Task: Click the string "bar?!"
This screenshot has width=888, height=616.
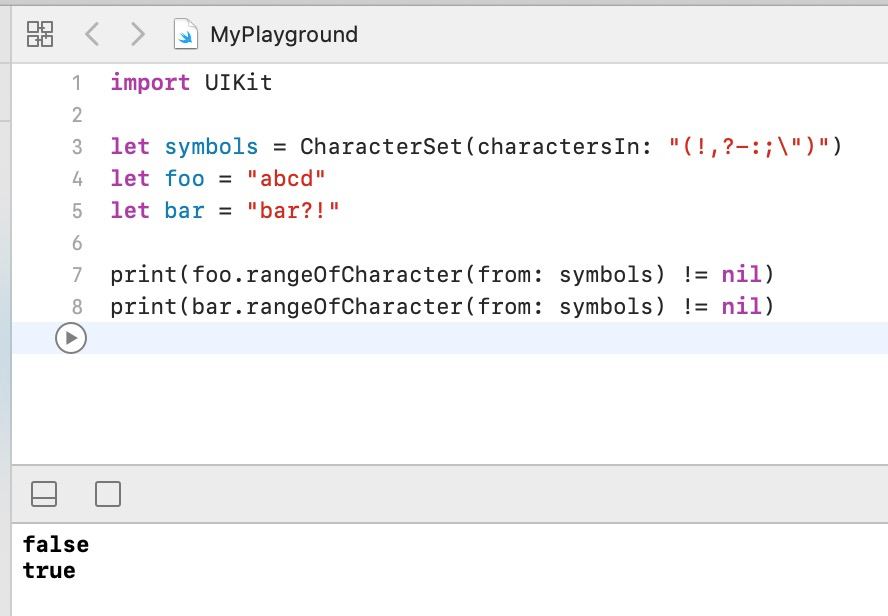Action: pos(293,211)
